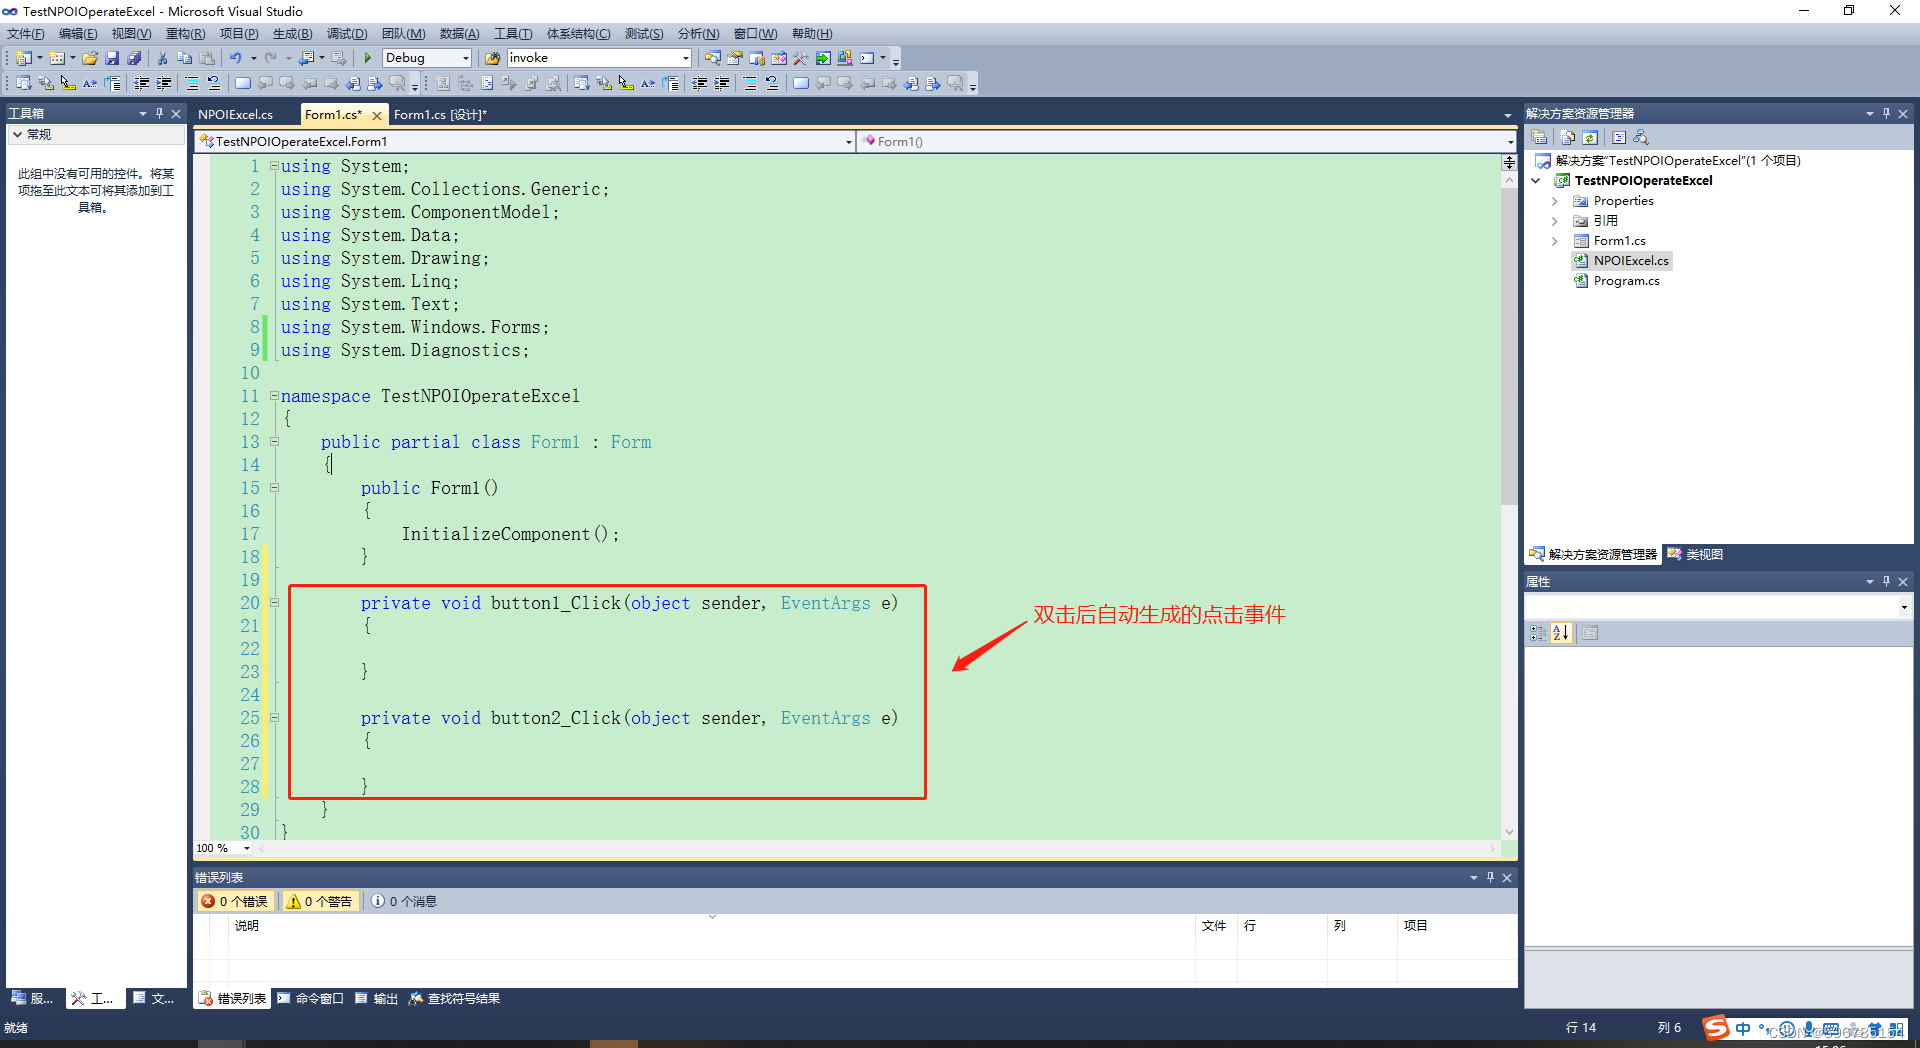Collapse the button1_Click method outline

(274, 603)
